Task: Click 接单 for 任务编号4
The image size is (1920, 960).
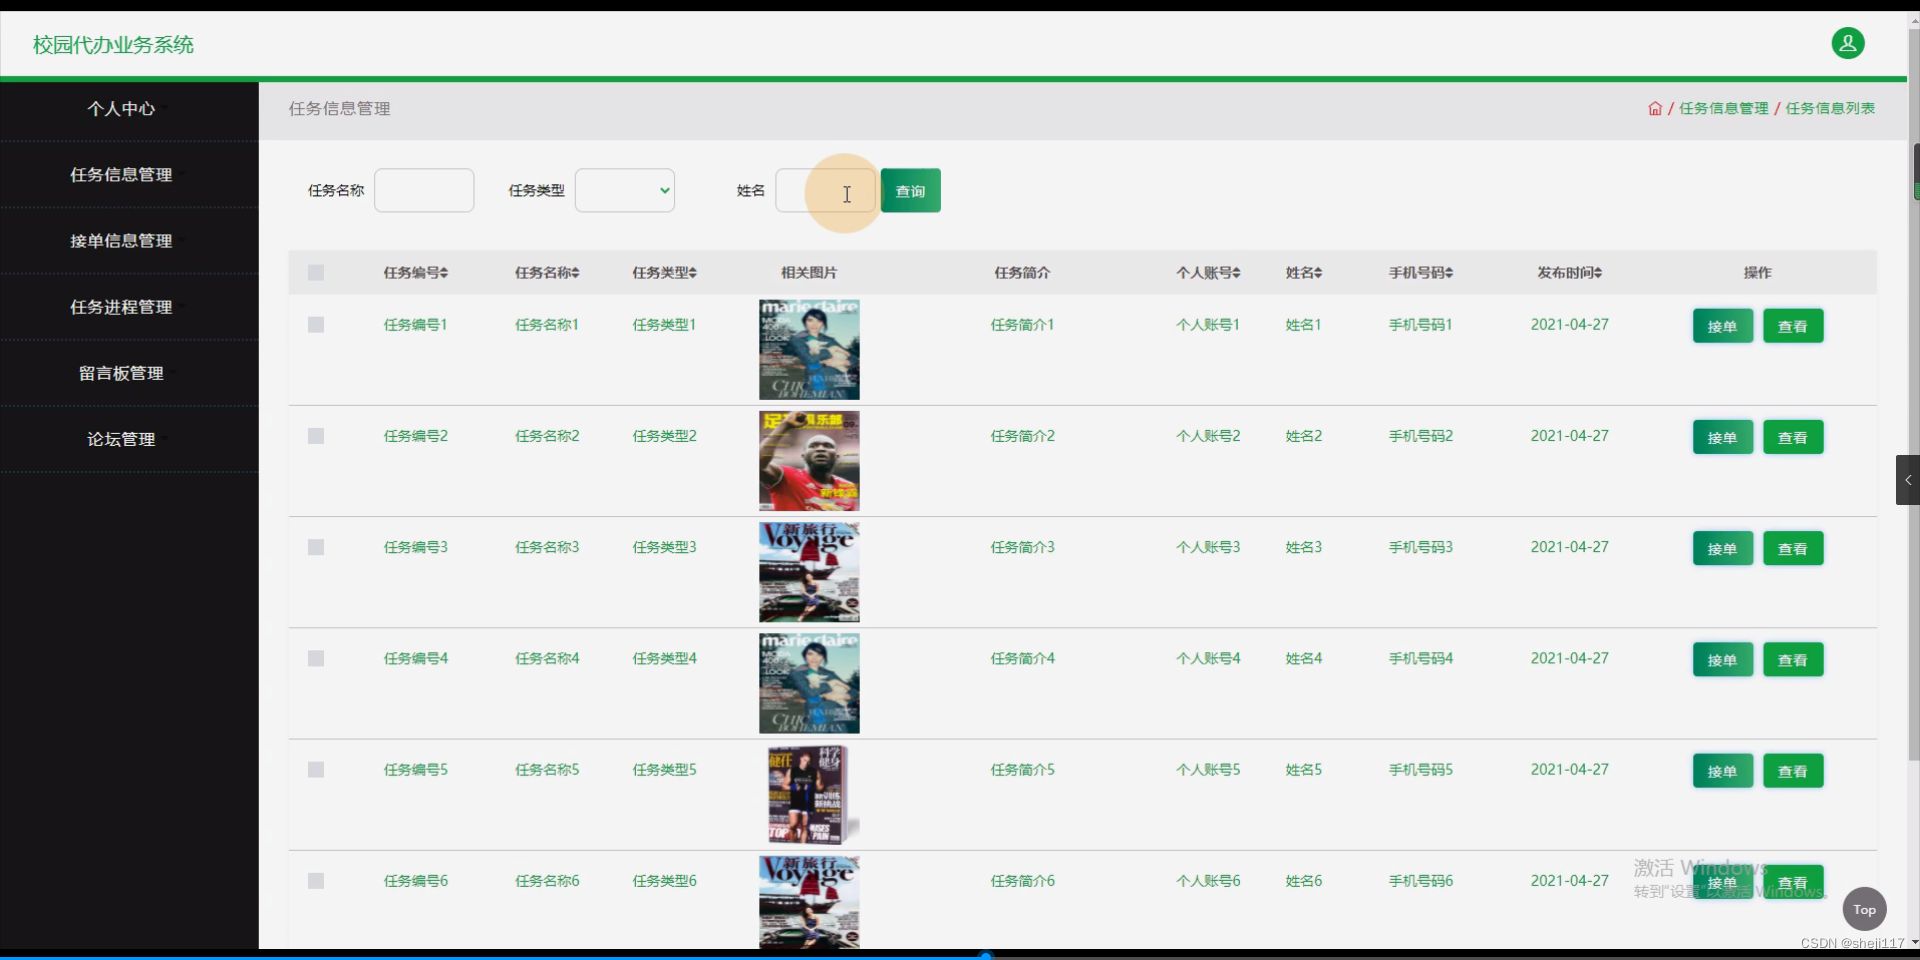Action: [1722, 660]
